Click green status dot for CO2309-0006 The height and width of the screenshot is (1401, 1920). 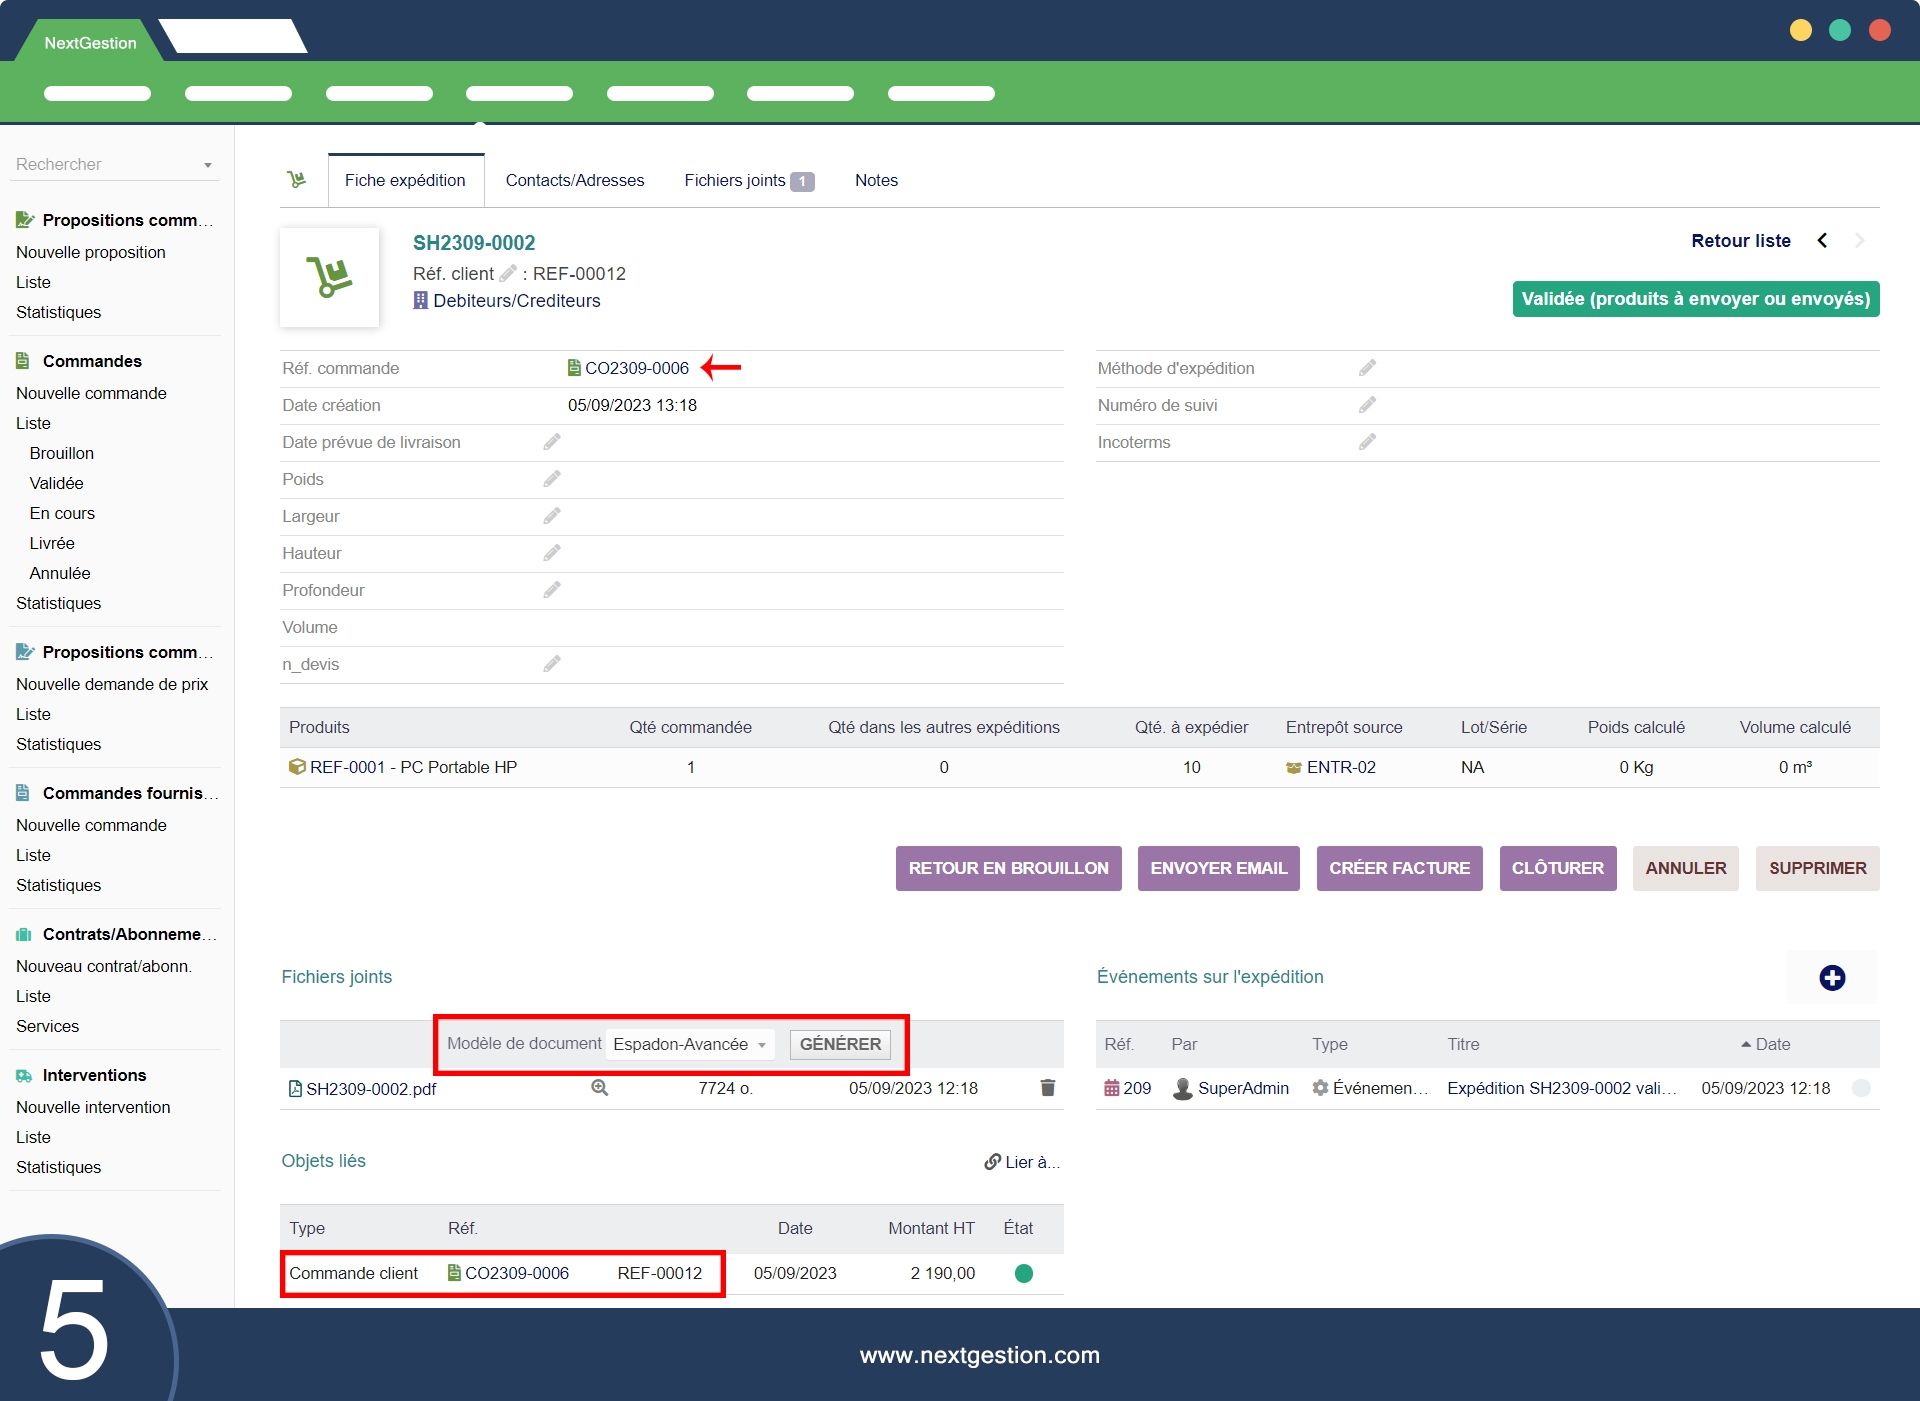pos(1023,1273)
